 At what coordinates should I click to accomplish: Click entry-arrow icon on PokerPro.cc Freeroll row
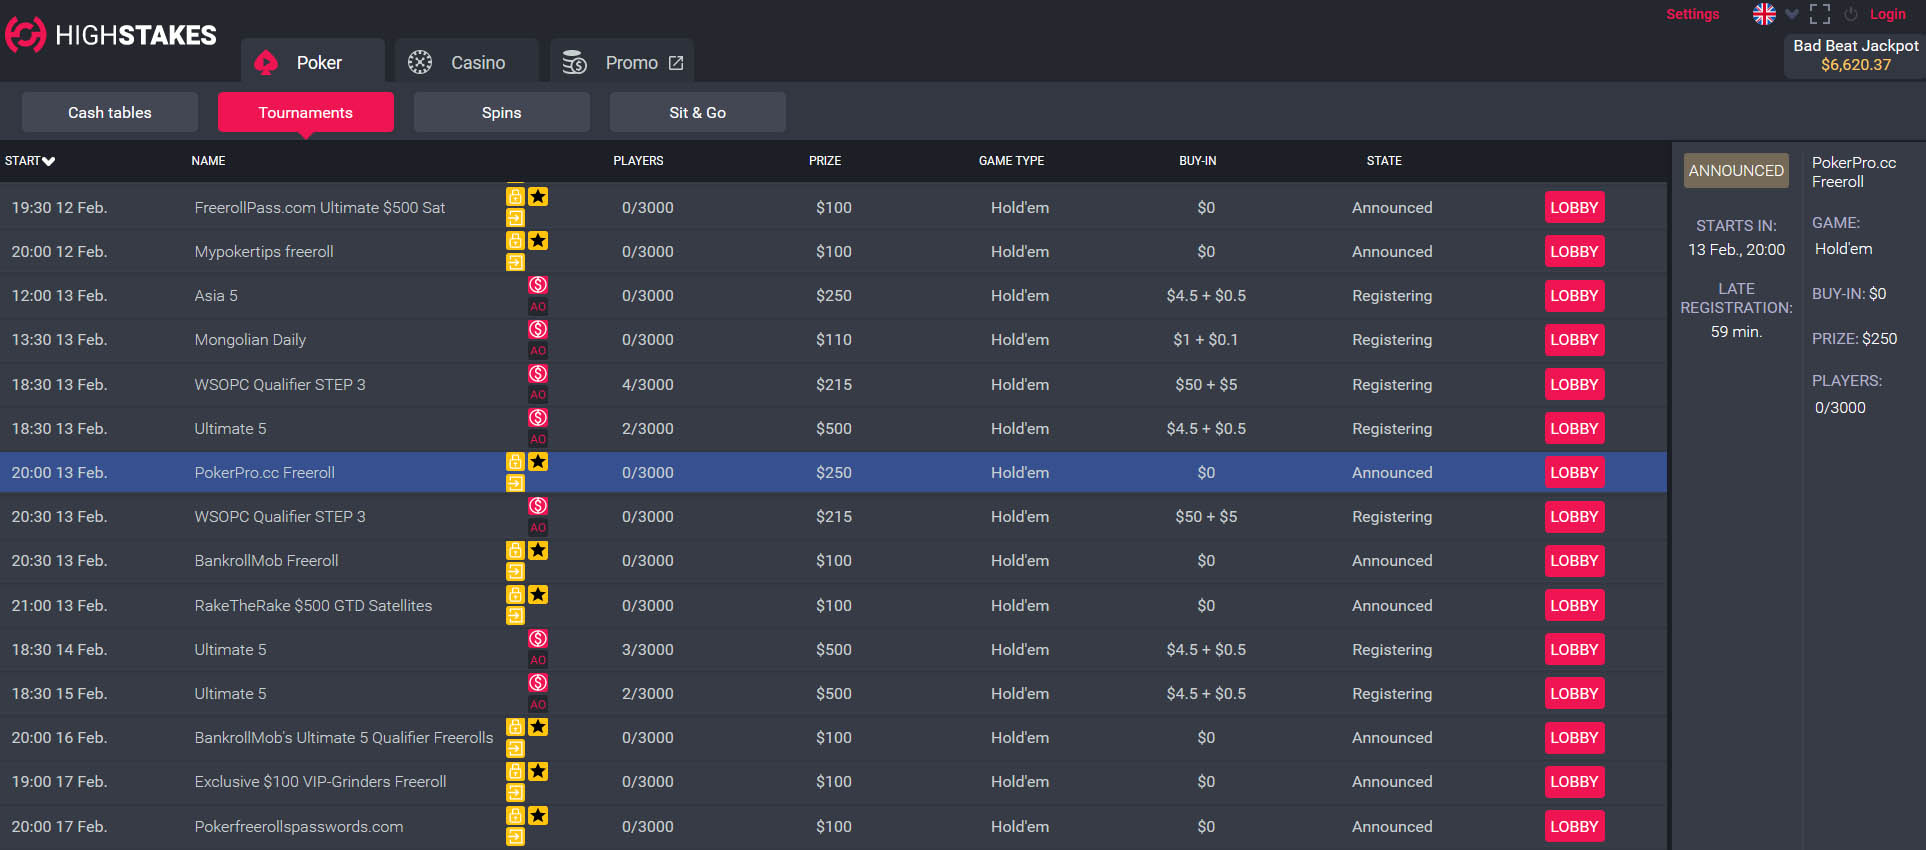[515, 483]
